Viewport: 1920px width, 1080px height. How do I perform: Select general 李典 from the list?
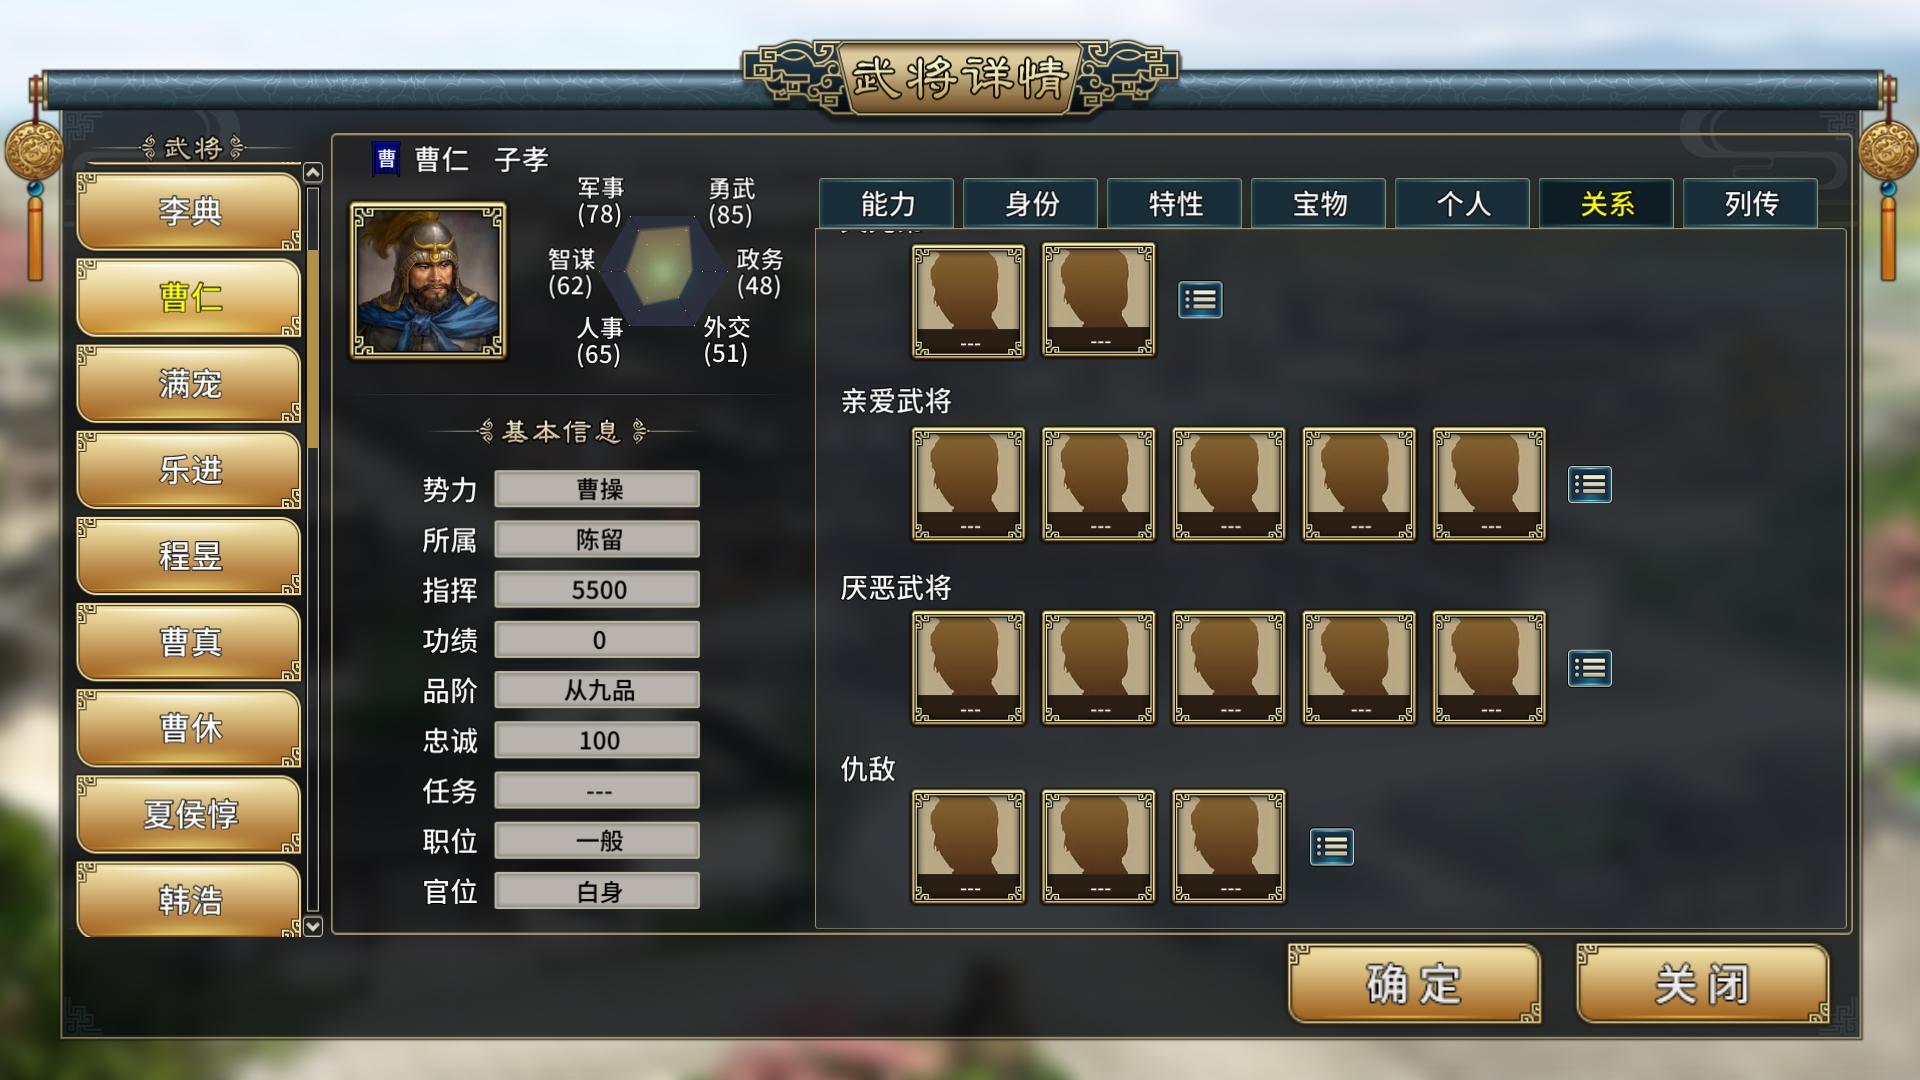[x=189, y=211]
